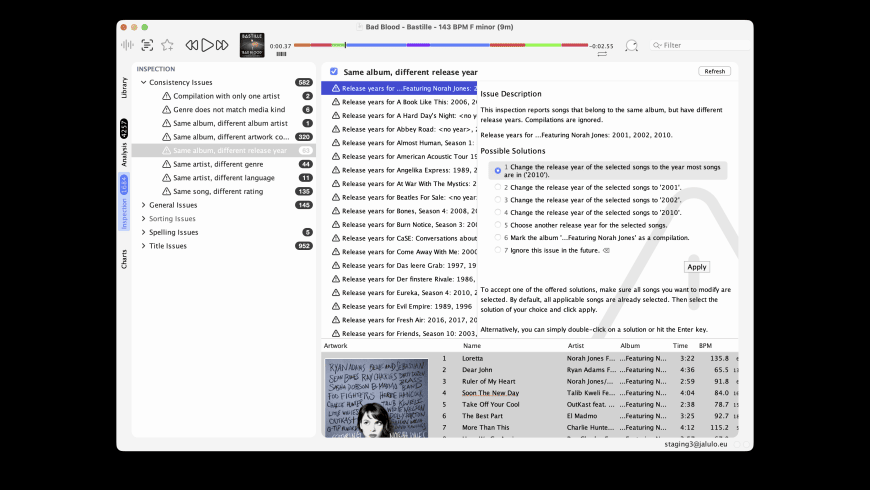Click the Apply button

[697, 267]
